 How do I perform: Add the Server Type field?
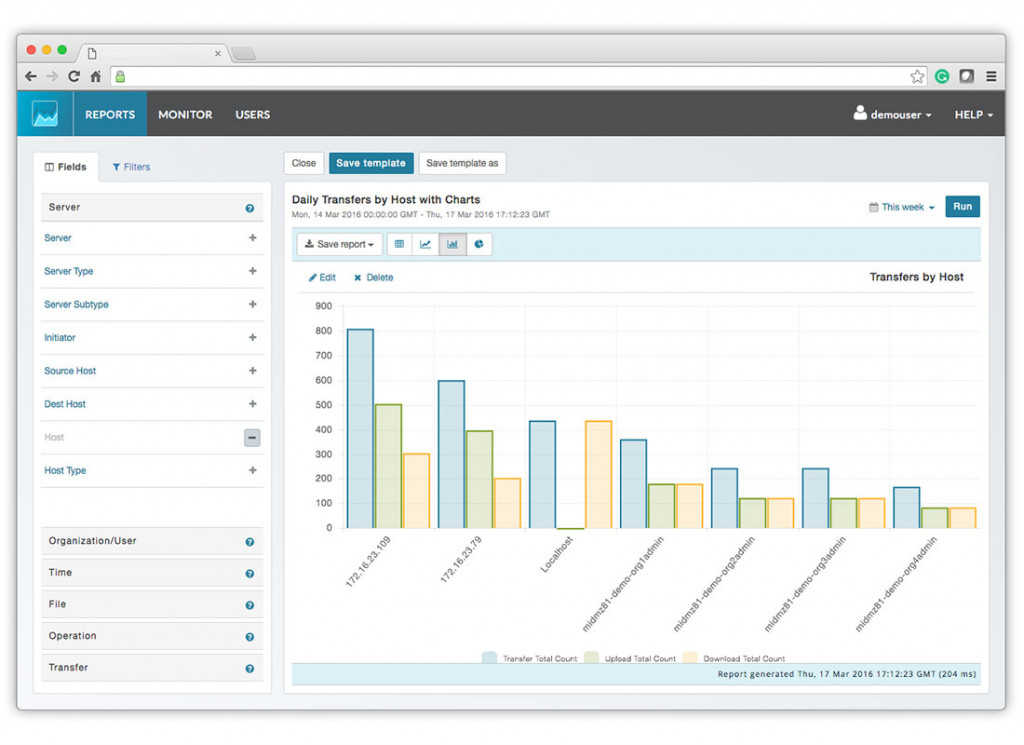(x=253, y=271)
